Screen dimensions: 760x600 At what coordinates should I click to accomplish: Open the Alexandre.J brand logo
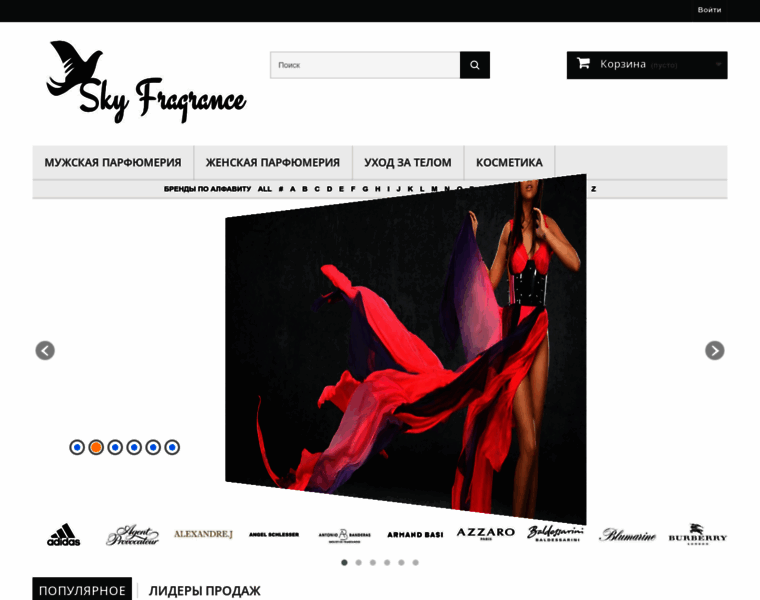203,534
